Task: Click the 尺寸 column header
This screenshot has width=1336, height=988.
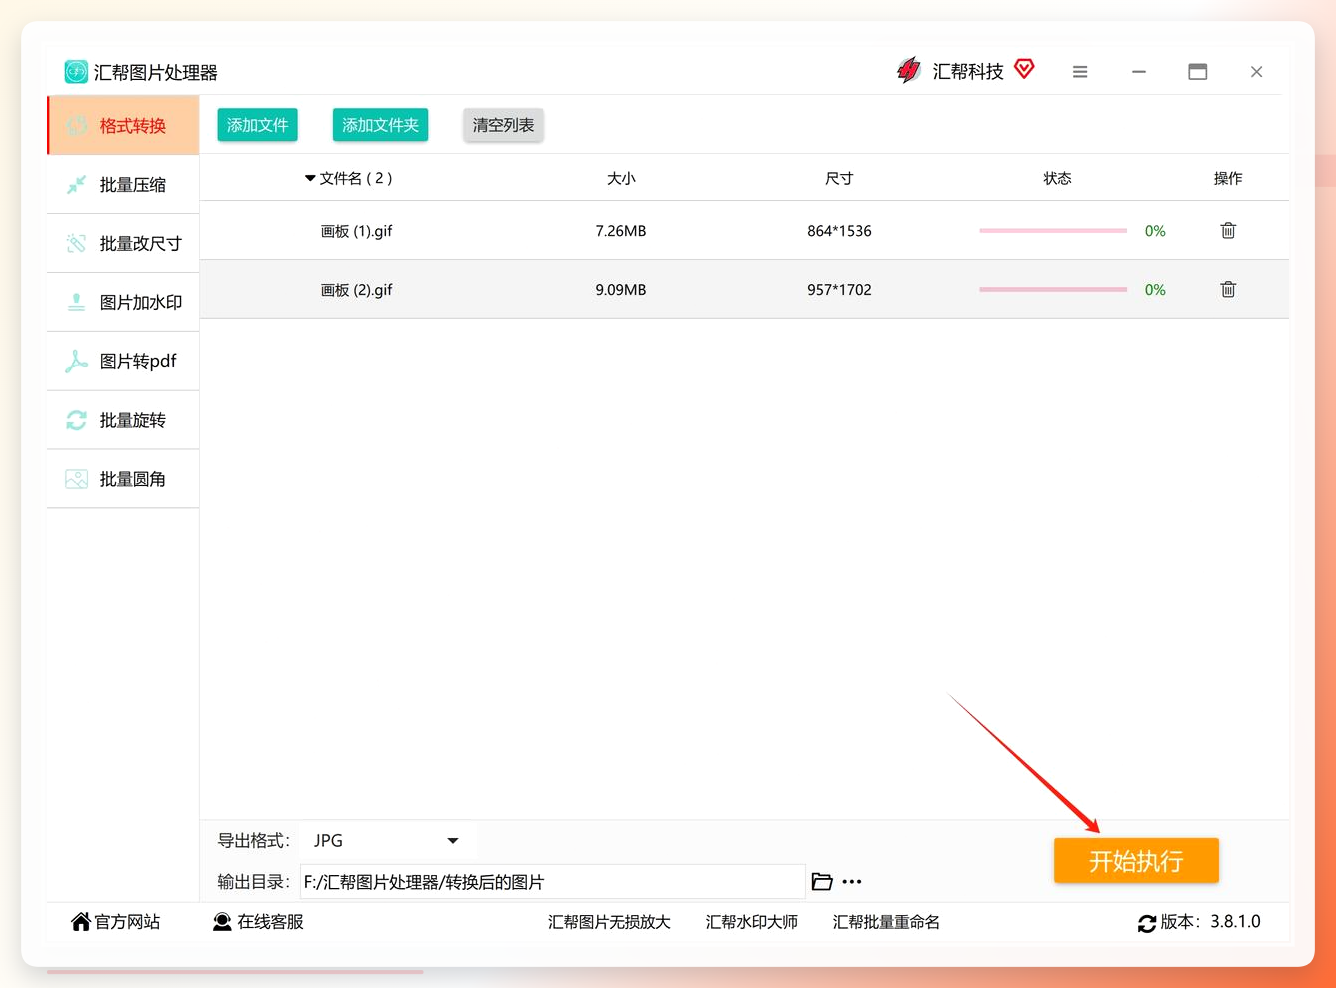Action: 839,179
